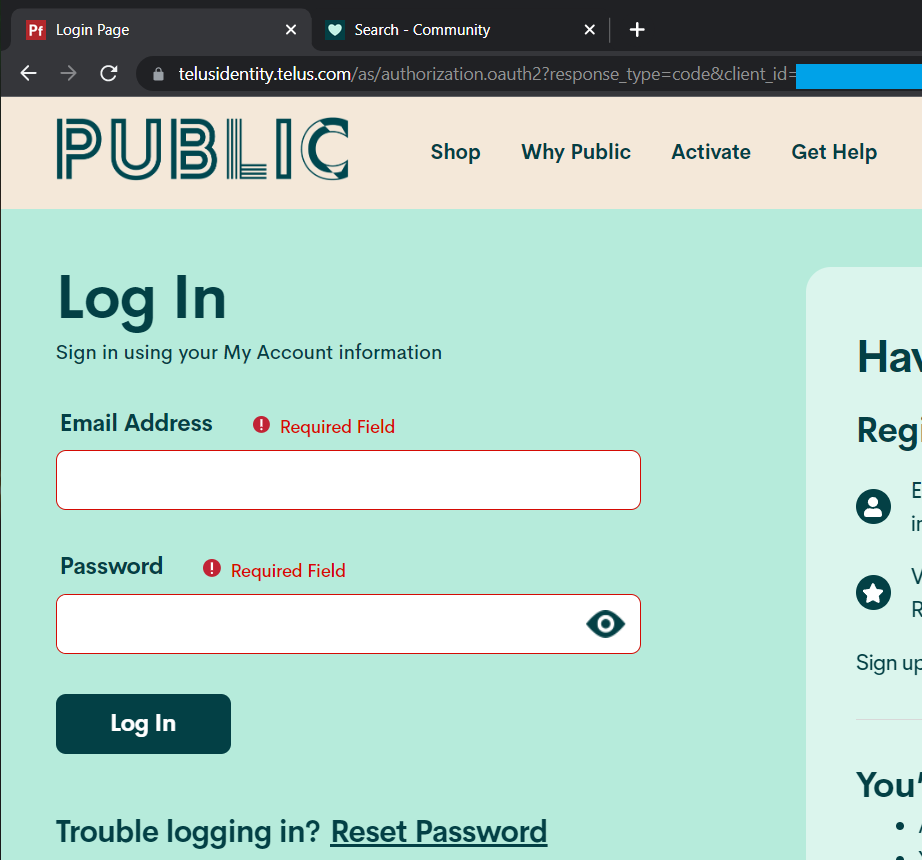Open a new browser tab
The width and height of the screenshot is (922, 860).
637,30
